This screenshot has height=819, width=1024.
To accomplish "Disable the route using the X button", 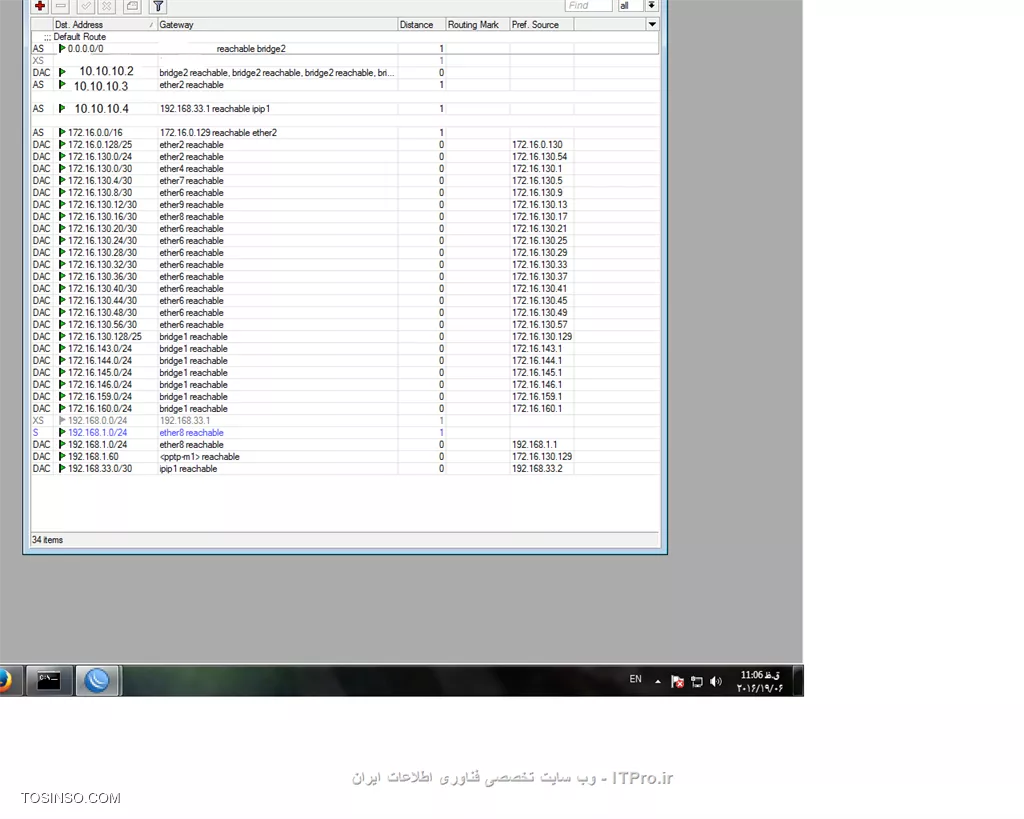I will 107,6.
